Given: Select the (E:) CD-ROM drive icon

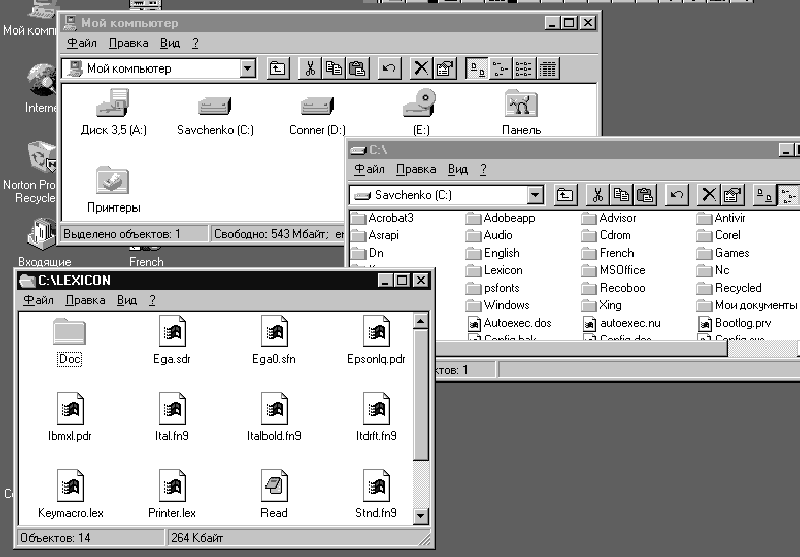Looking at the screenshot, I should point(421,112).
